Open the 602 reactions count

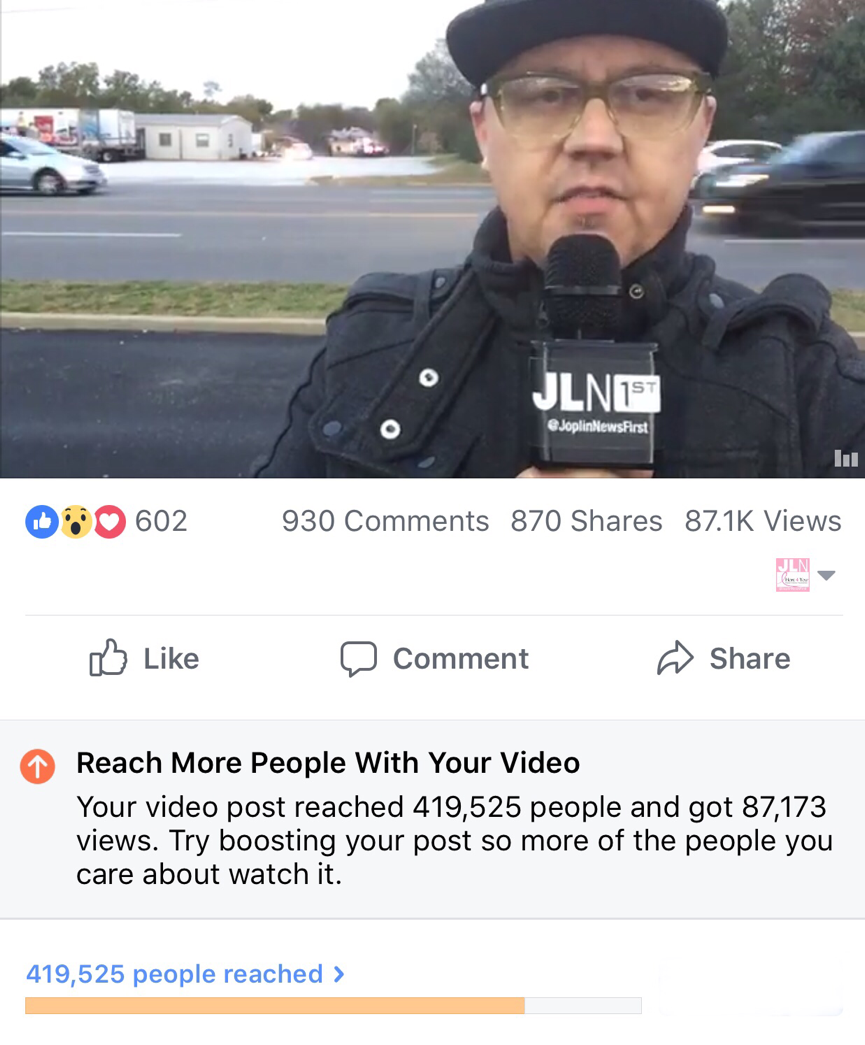point(161,521)
